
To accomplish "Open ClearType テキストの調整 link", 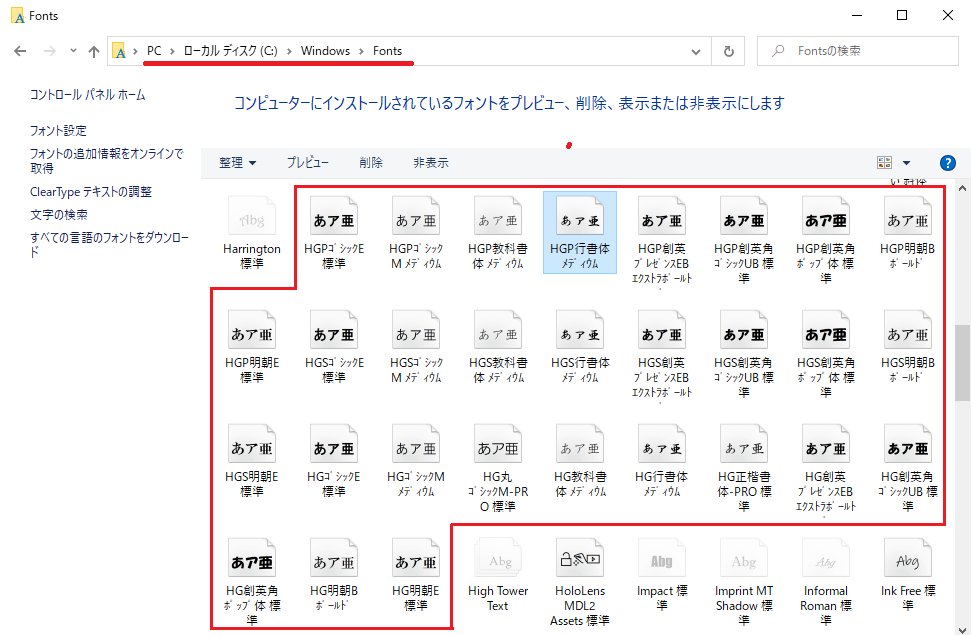I will (91, 192).
